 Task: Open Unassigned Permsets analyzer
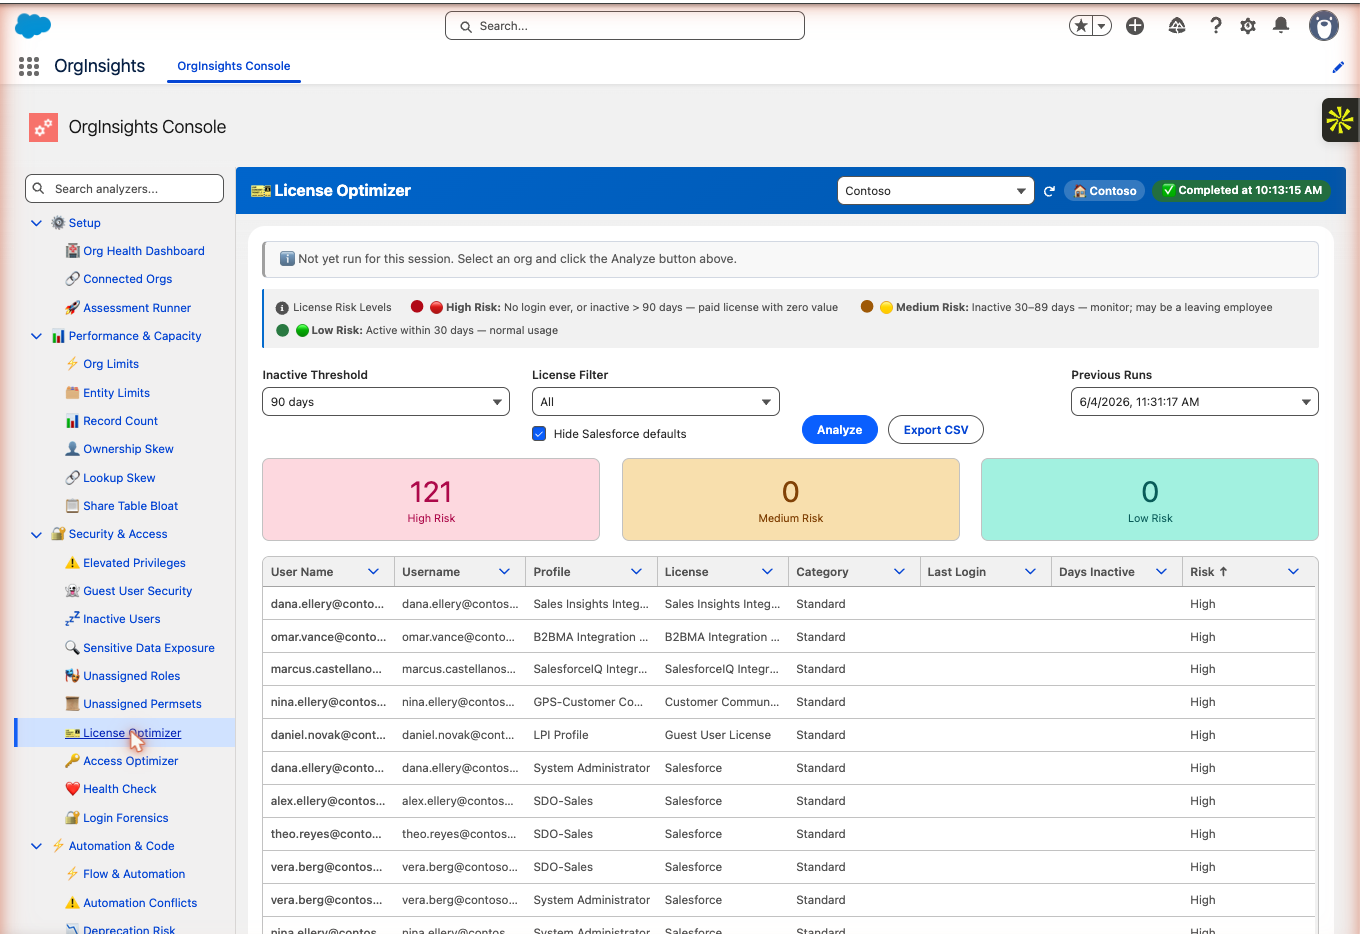tap(142, 704)
